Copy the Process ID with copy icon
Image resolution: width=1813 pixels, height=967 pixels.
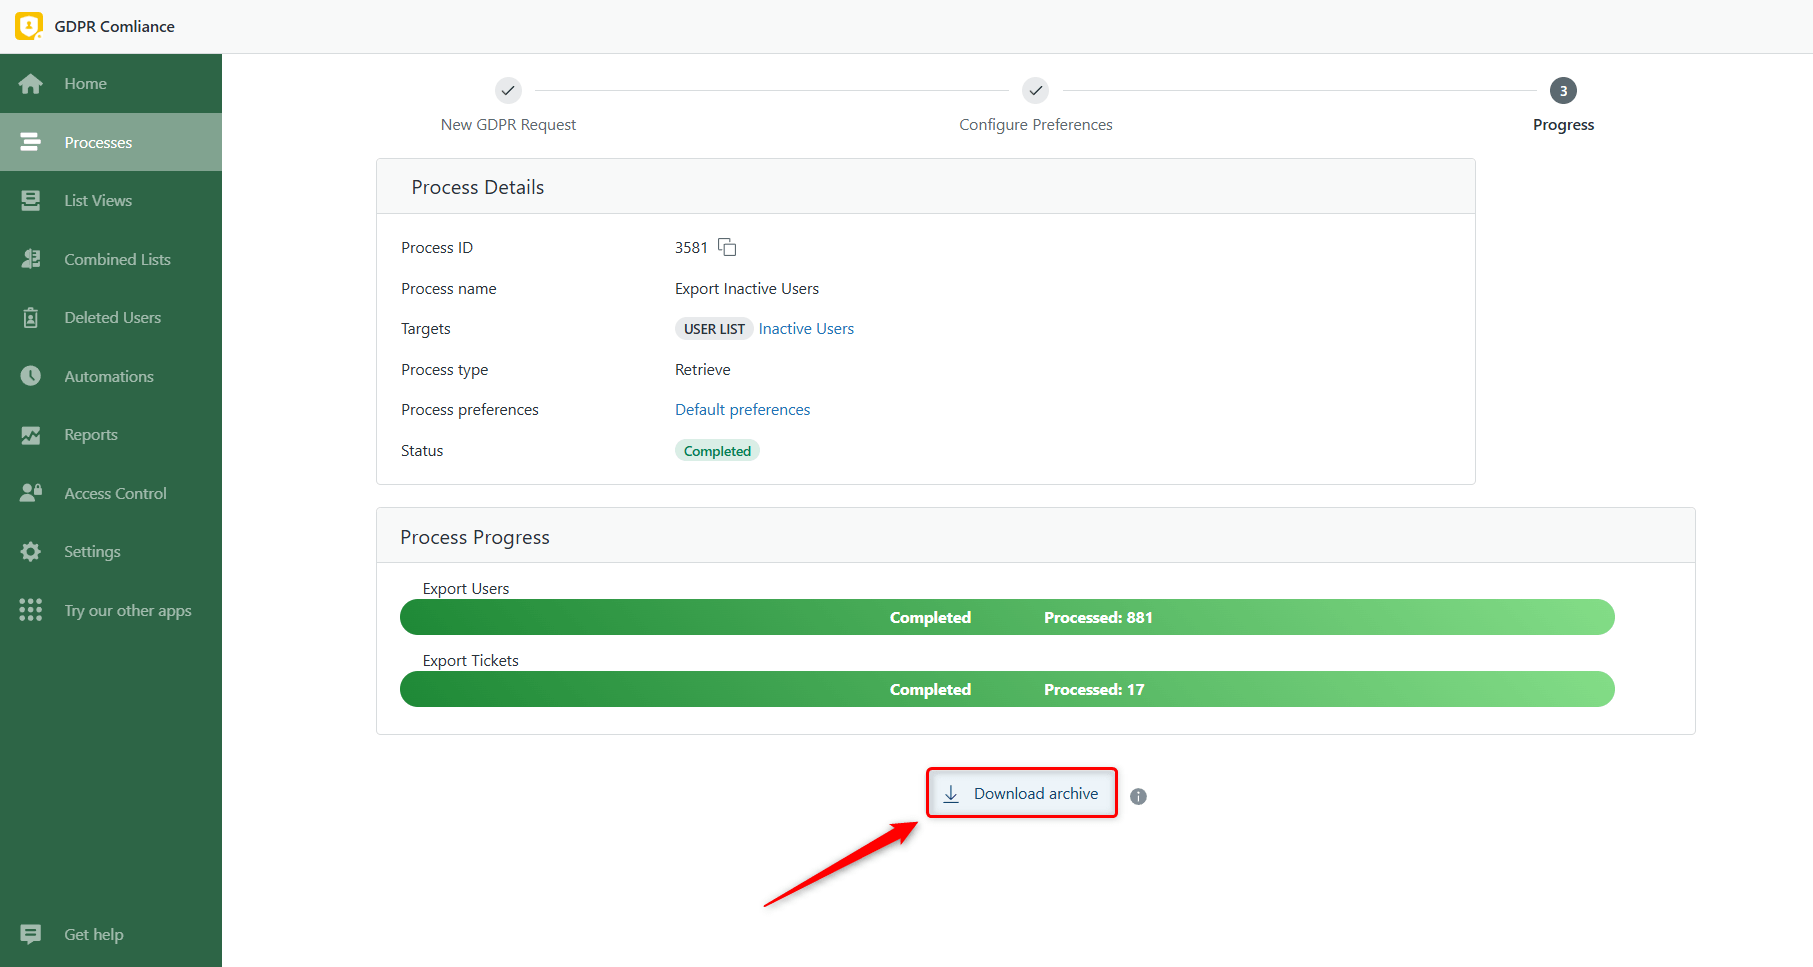(x=727, y=247)
